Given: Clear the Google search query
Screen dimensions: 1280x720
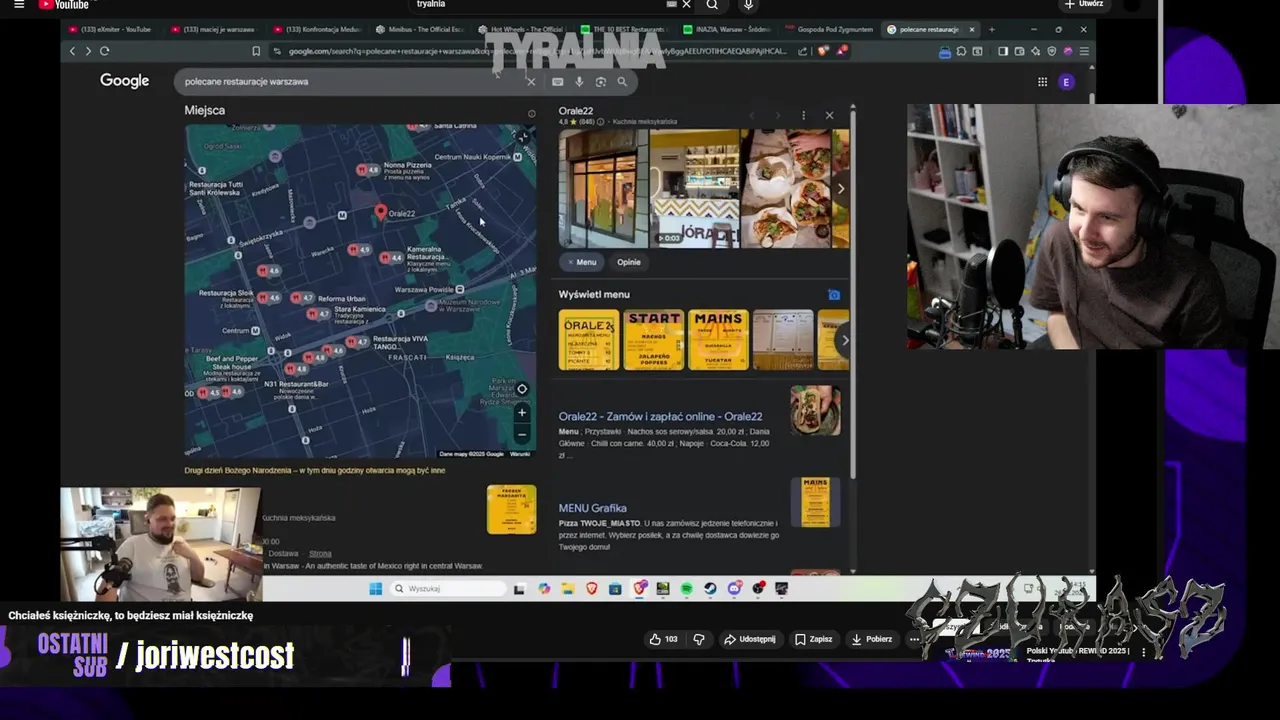Looking at the screenshot, I should (531, 82).
